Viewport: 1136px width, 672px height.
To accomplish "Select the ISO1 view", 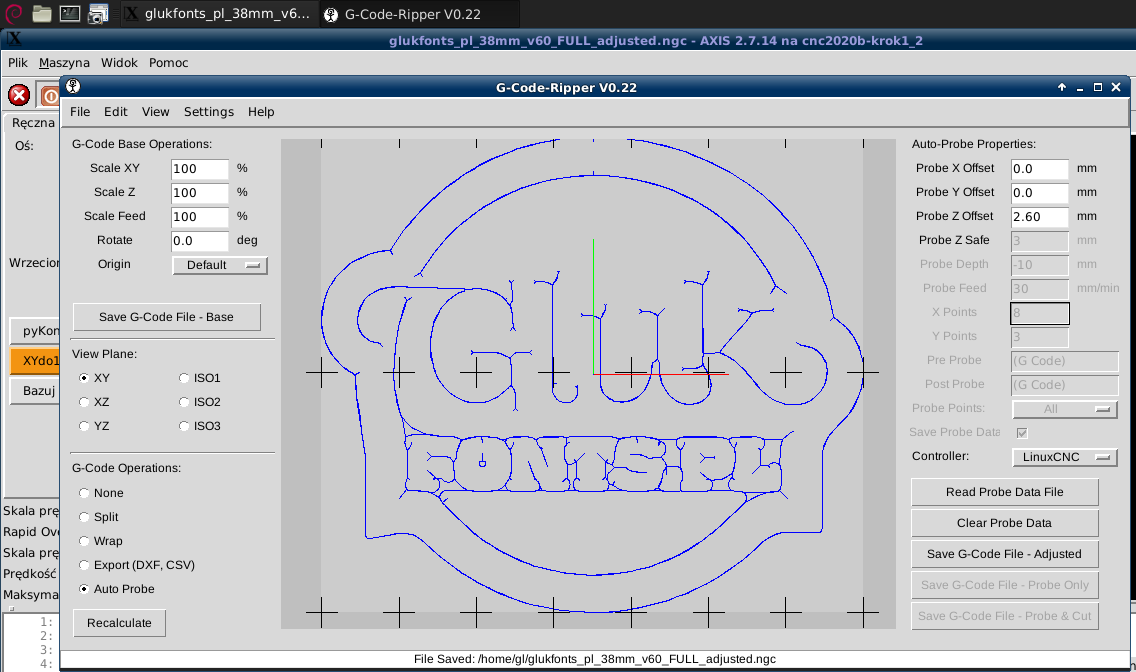I will pyautogui.click(x=184, y=378).
